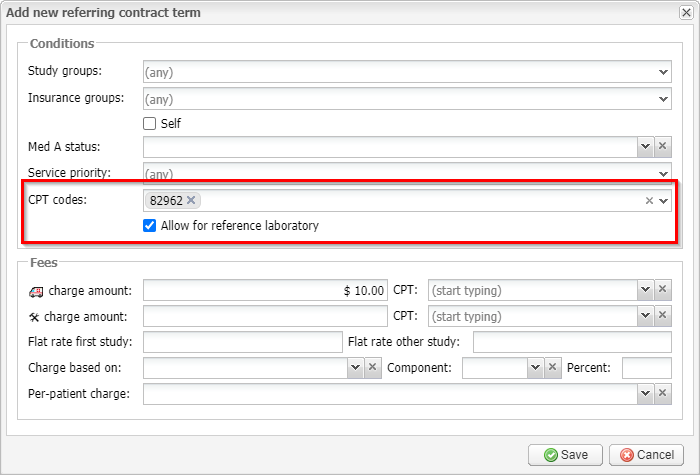Save the contract term
The height and width of the screenshot is (475, 700).
click(565, 455)
